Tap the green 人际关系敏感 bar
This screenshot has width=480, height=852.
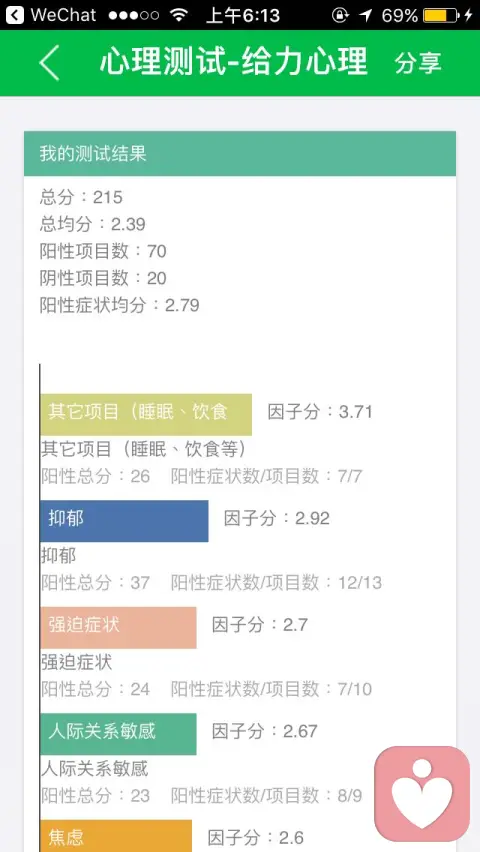(x=118, y=734)
